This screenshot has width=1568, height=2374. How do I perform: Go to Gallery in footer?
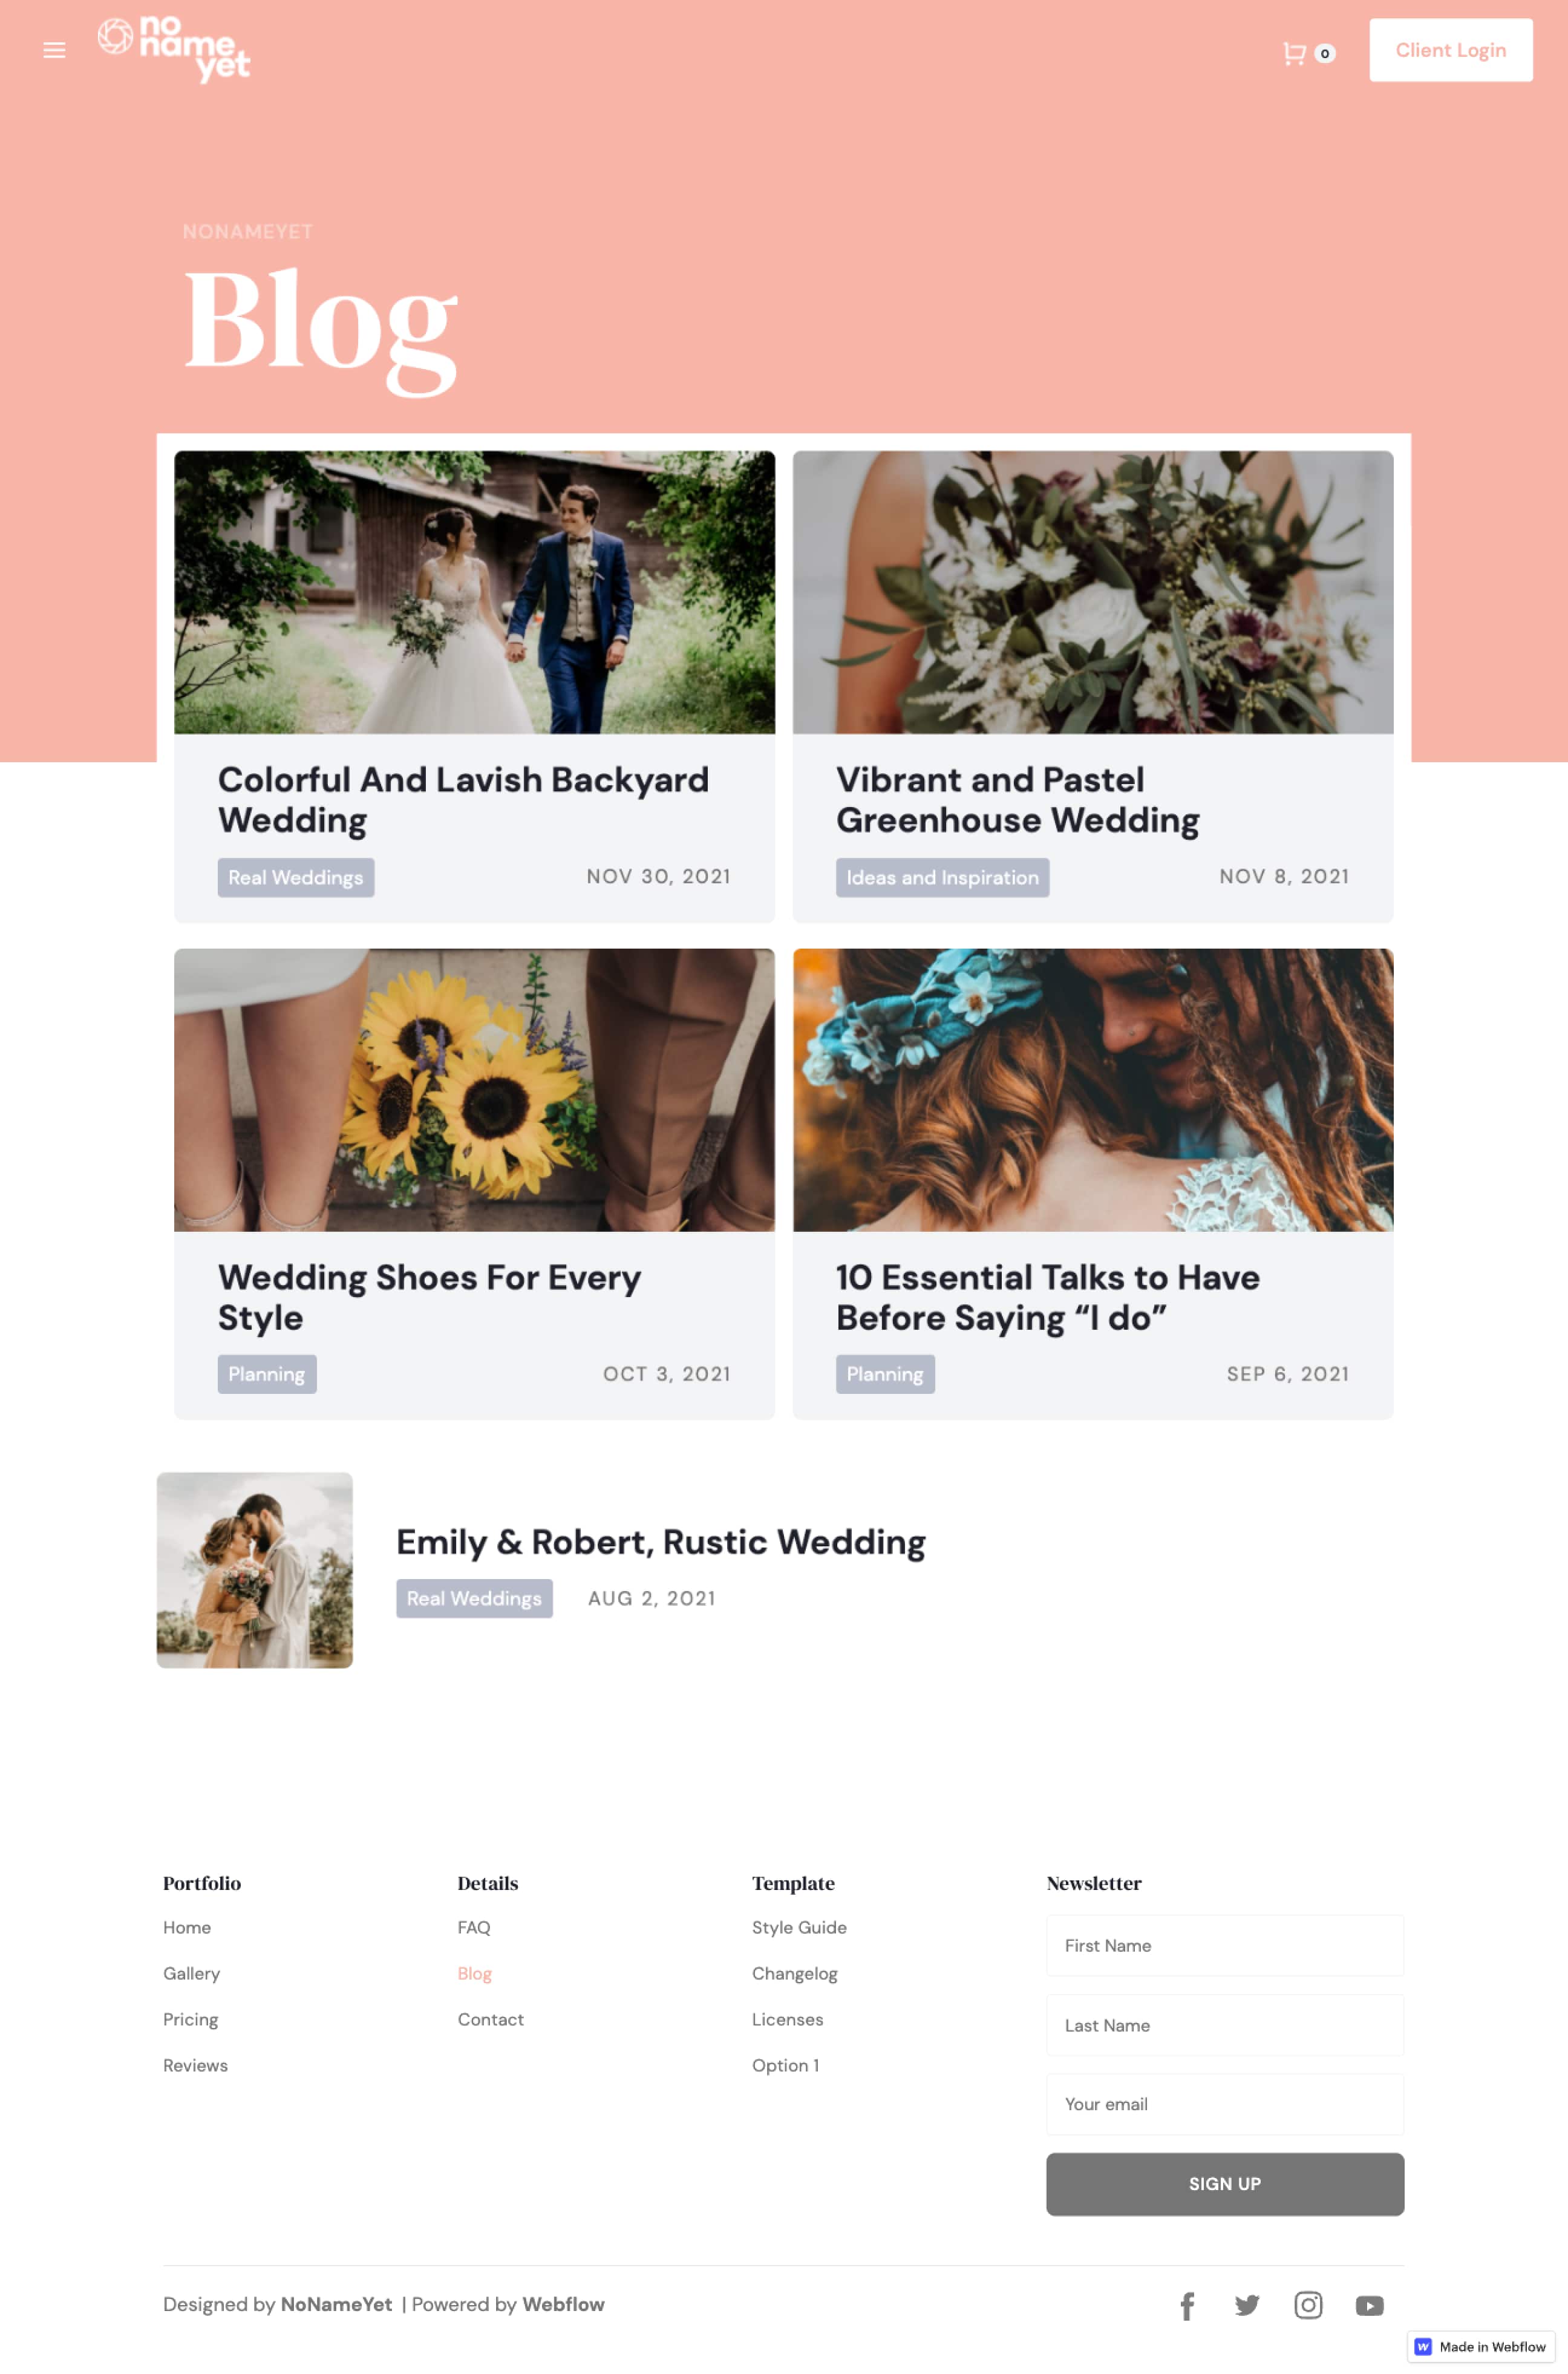point(192,1973)
